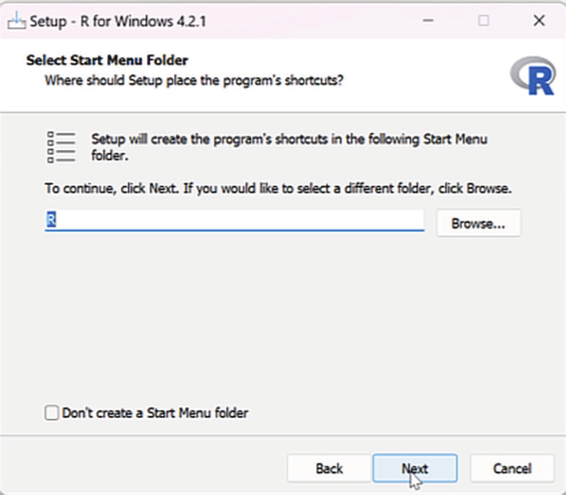Image resolution: width=566 pixels, height=495 pixels.
Task: Click the "Don't create a Start Menu folder" label
Action: (x=155, y=413)
